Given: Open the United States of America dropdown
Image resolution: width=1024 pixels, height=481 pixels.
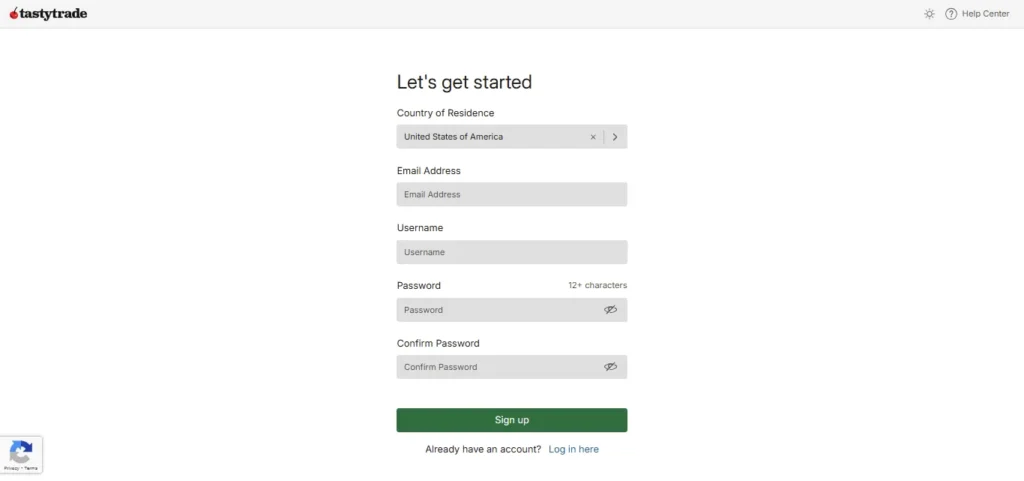Looking at the screenshot, I should [x=490, y=137].
